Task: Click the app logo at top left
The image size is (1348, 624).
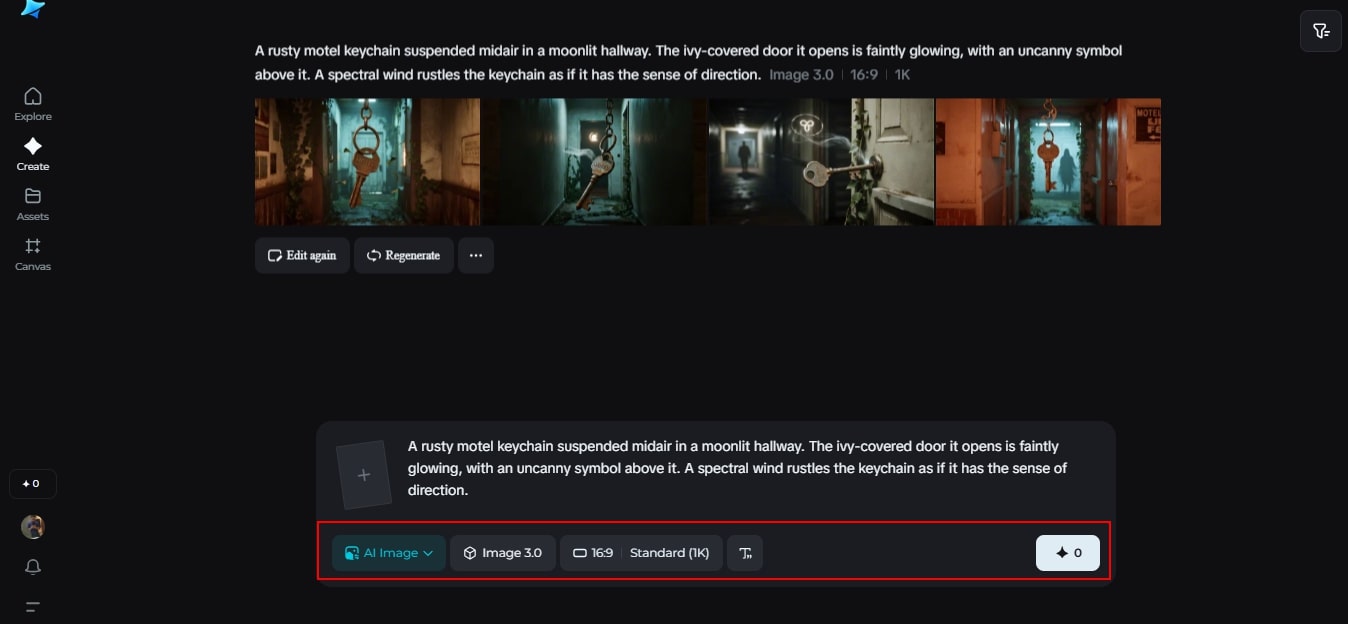Action: pos(33,9)
